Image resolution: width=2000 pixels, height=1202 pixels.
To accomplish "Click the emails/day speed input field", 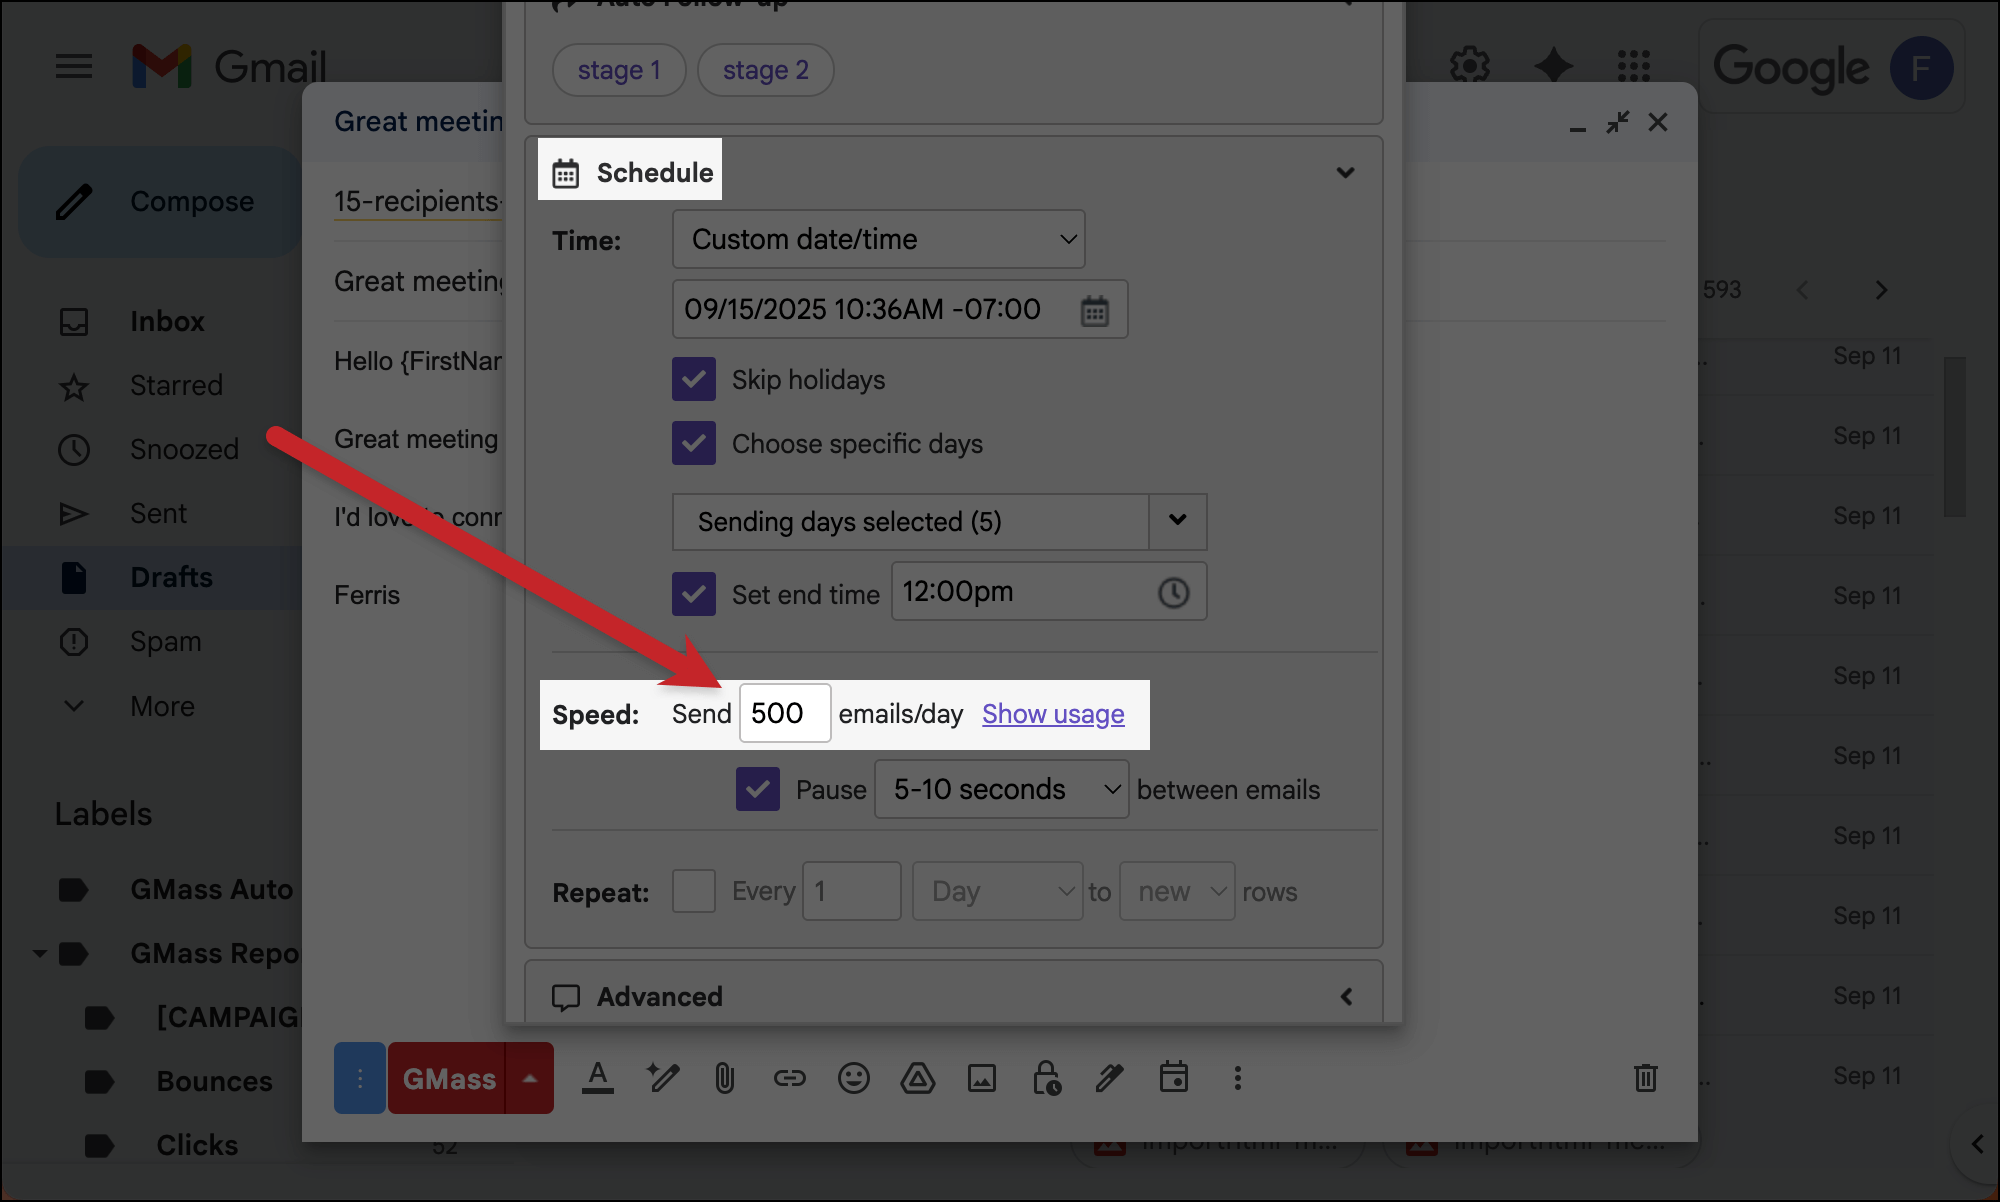I will (784, 714).
